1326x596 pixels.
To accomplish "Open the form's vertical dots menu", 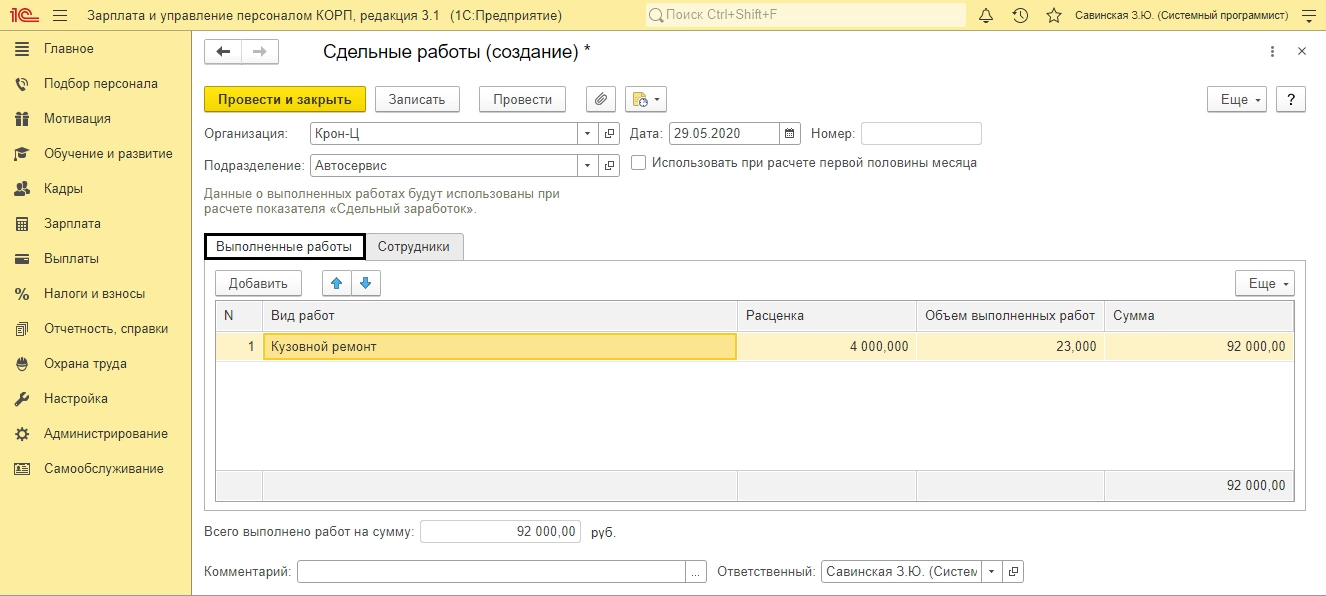I will pos(1272,51).
